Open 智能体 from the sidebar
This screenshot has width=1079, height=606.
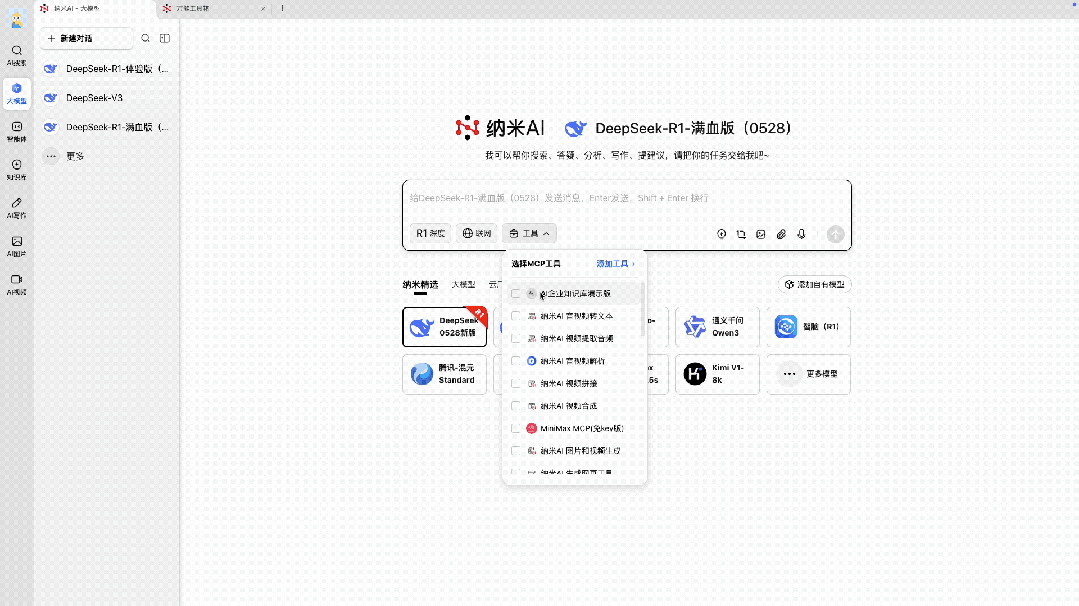(17, 131)
